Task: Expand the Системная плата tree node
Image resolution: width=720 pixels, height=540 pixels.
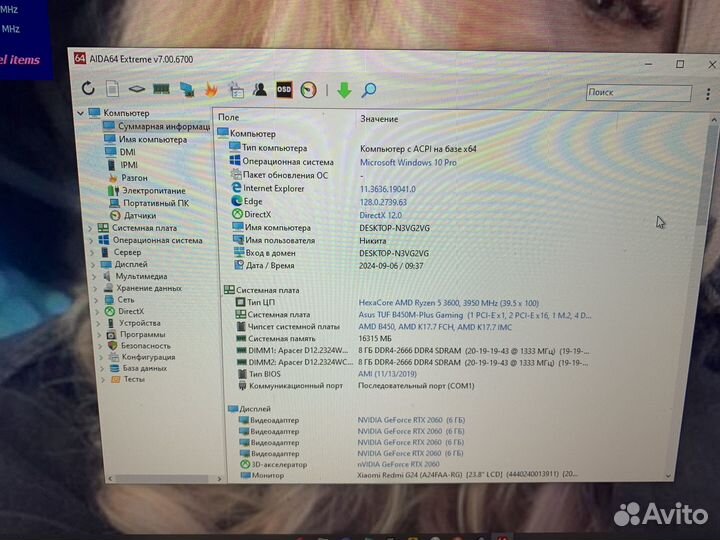Action: [x=90, y=228]
